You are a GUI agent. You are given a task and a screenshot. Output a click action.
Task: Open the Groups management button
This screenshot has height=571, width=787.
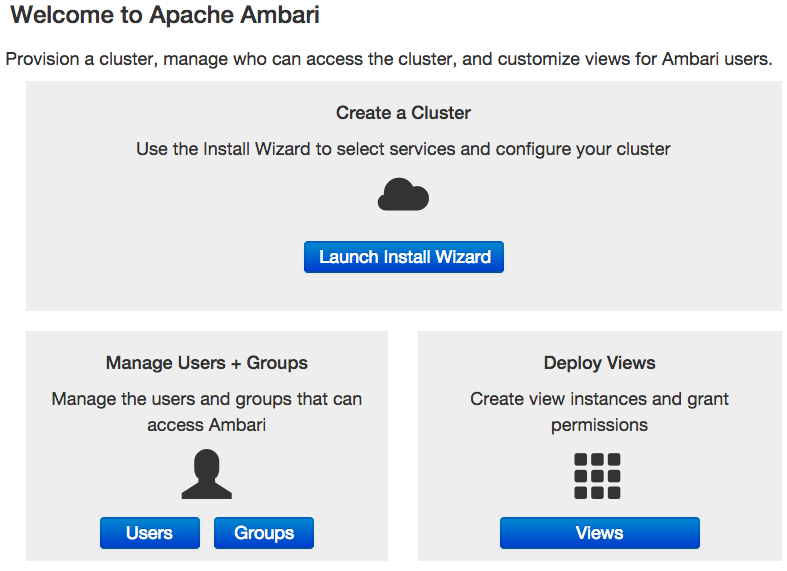click(264, 533)
